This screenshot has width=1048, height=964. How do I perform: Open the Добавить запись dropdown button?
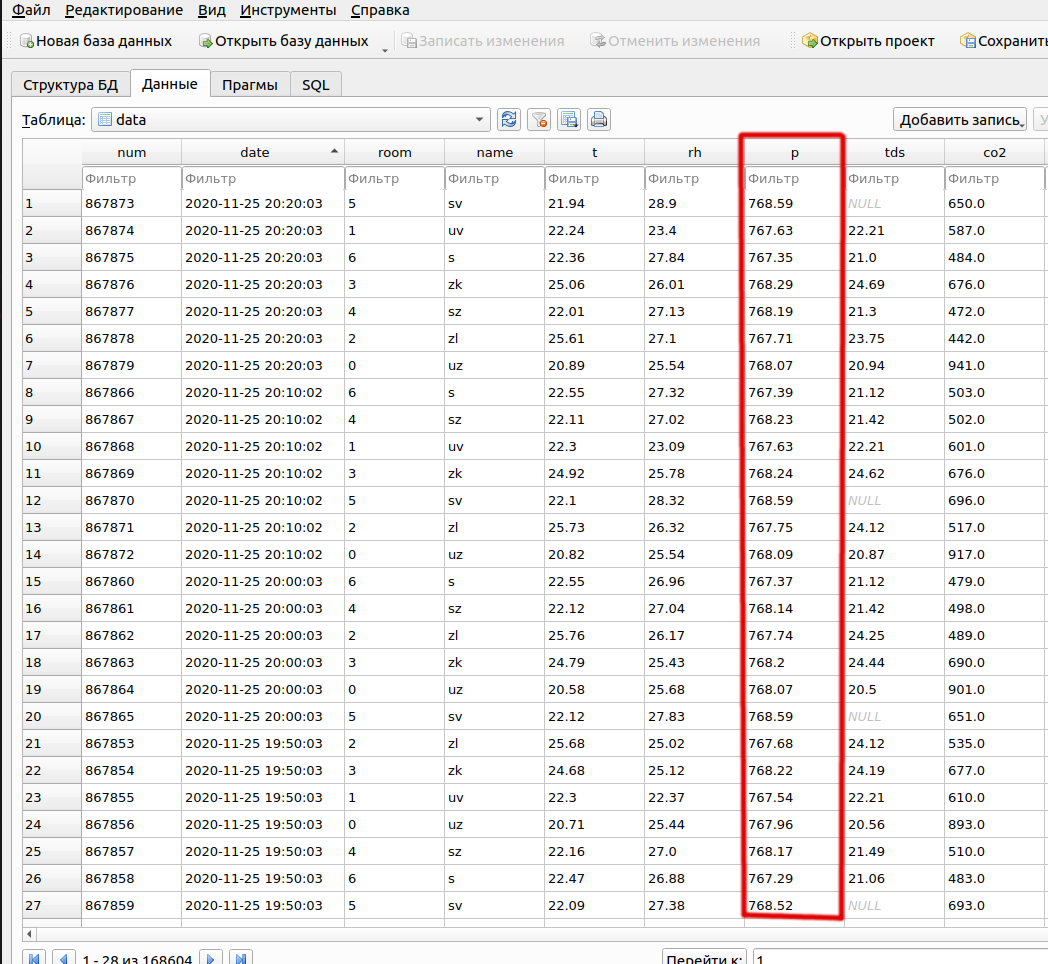coord(960,120)
